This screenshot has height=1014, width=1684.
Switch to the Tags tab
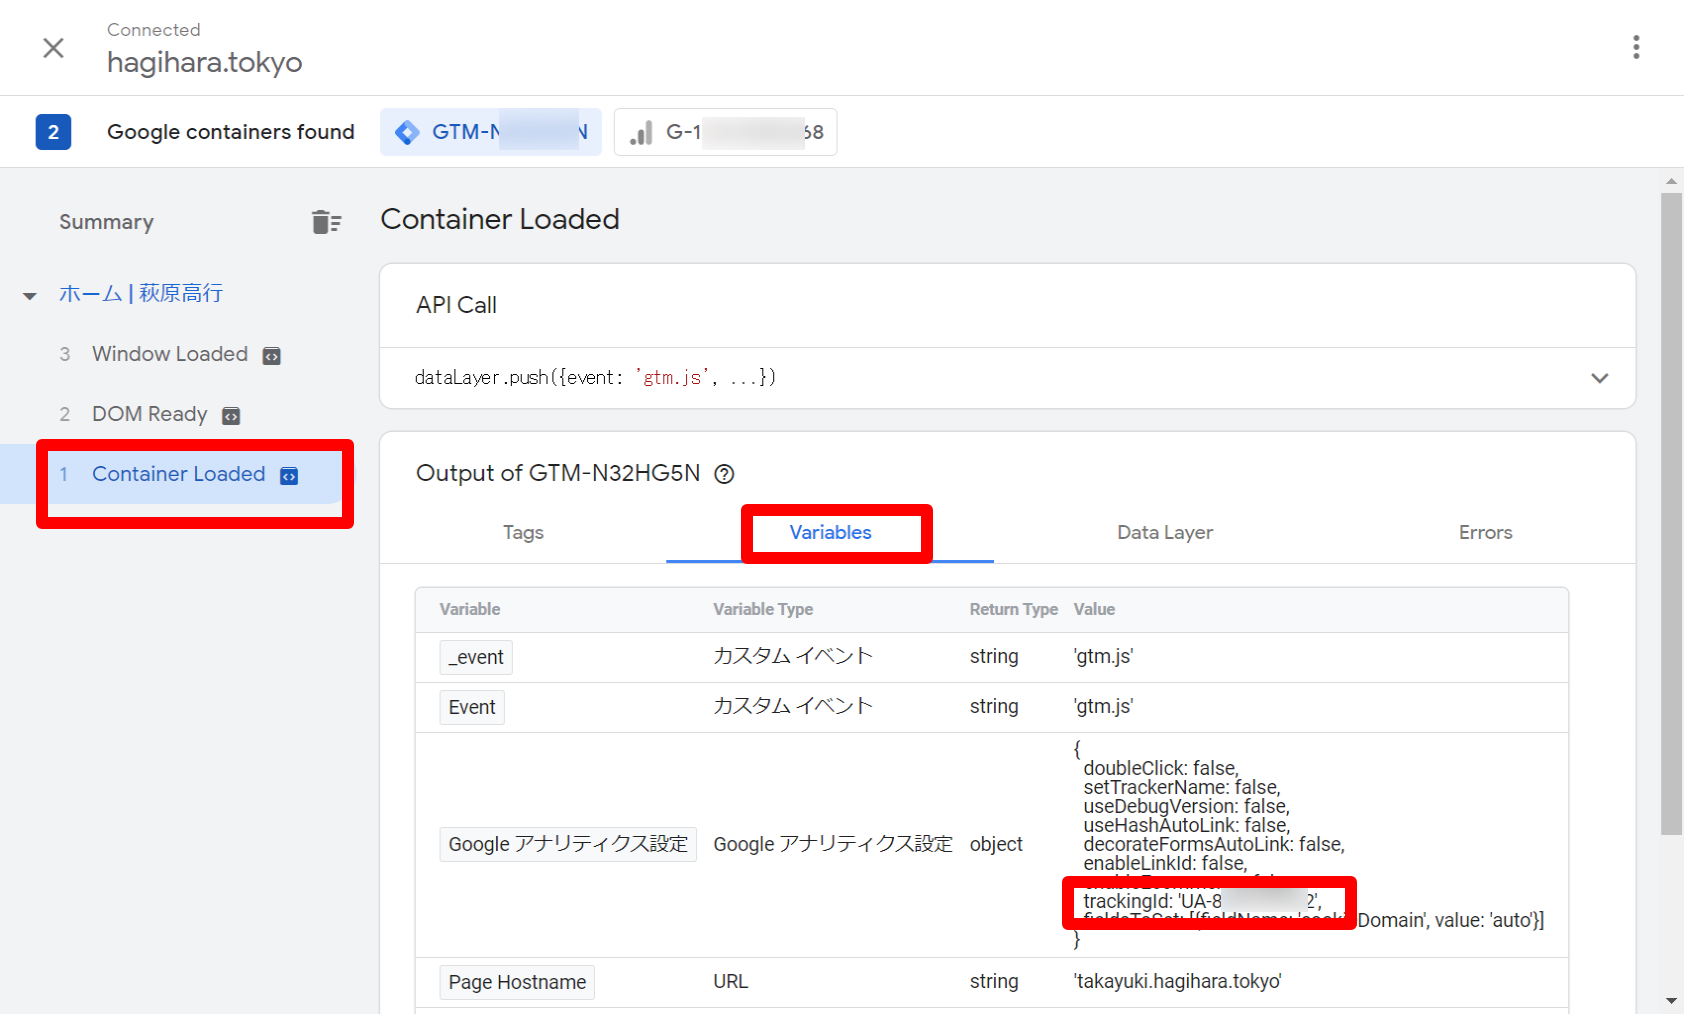coord(523,532)
